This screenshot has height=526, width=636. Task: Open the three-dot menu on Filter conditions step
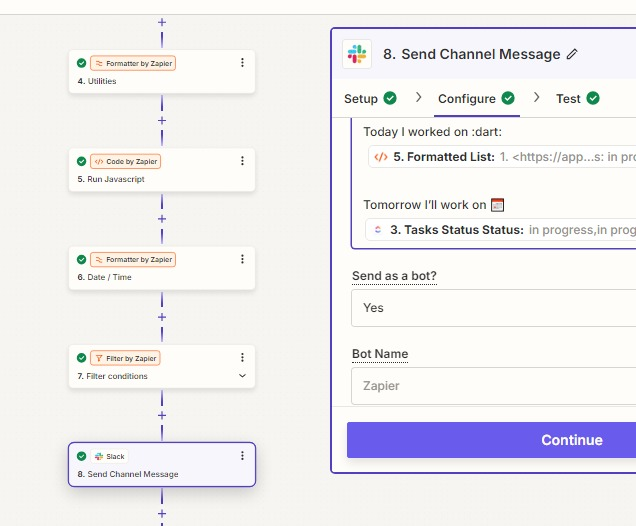tap(242, 357)
